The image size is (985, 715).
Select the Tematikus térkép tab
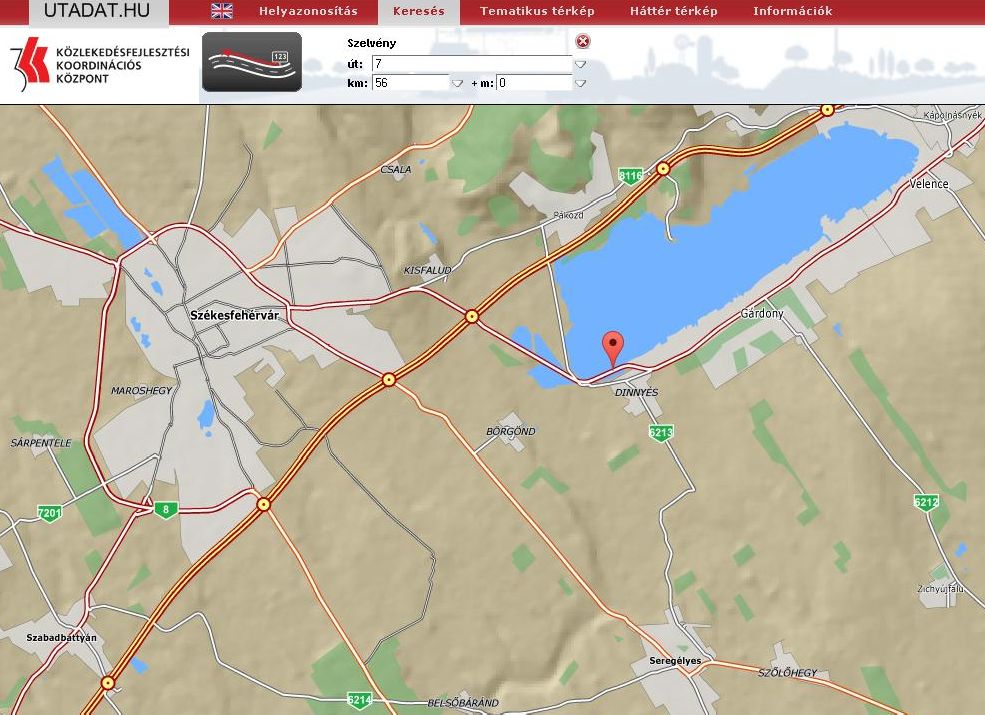[537, 12]
